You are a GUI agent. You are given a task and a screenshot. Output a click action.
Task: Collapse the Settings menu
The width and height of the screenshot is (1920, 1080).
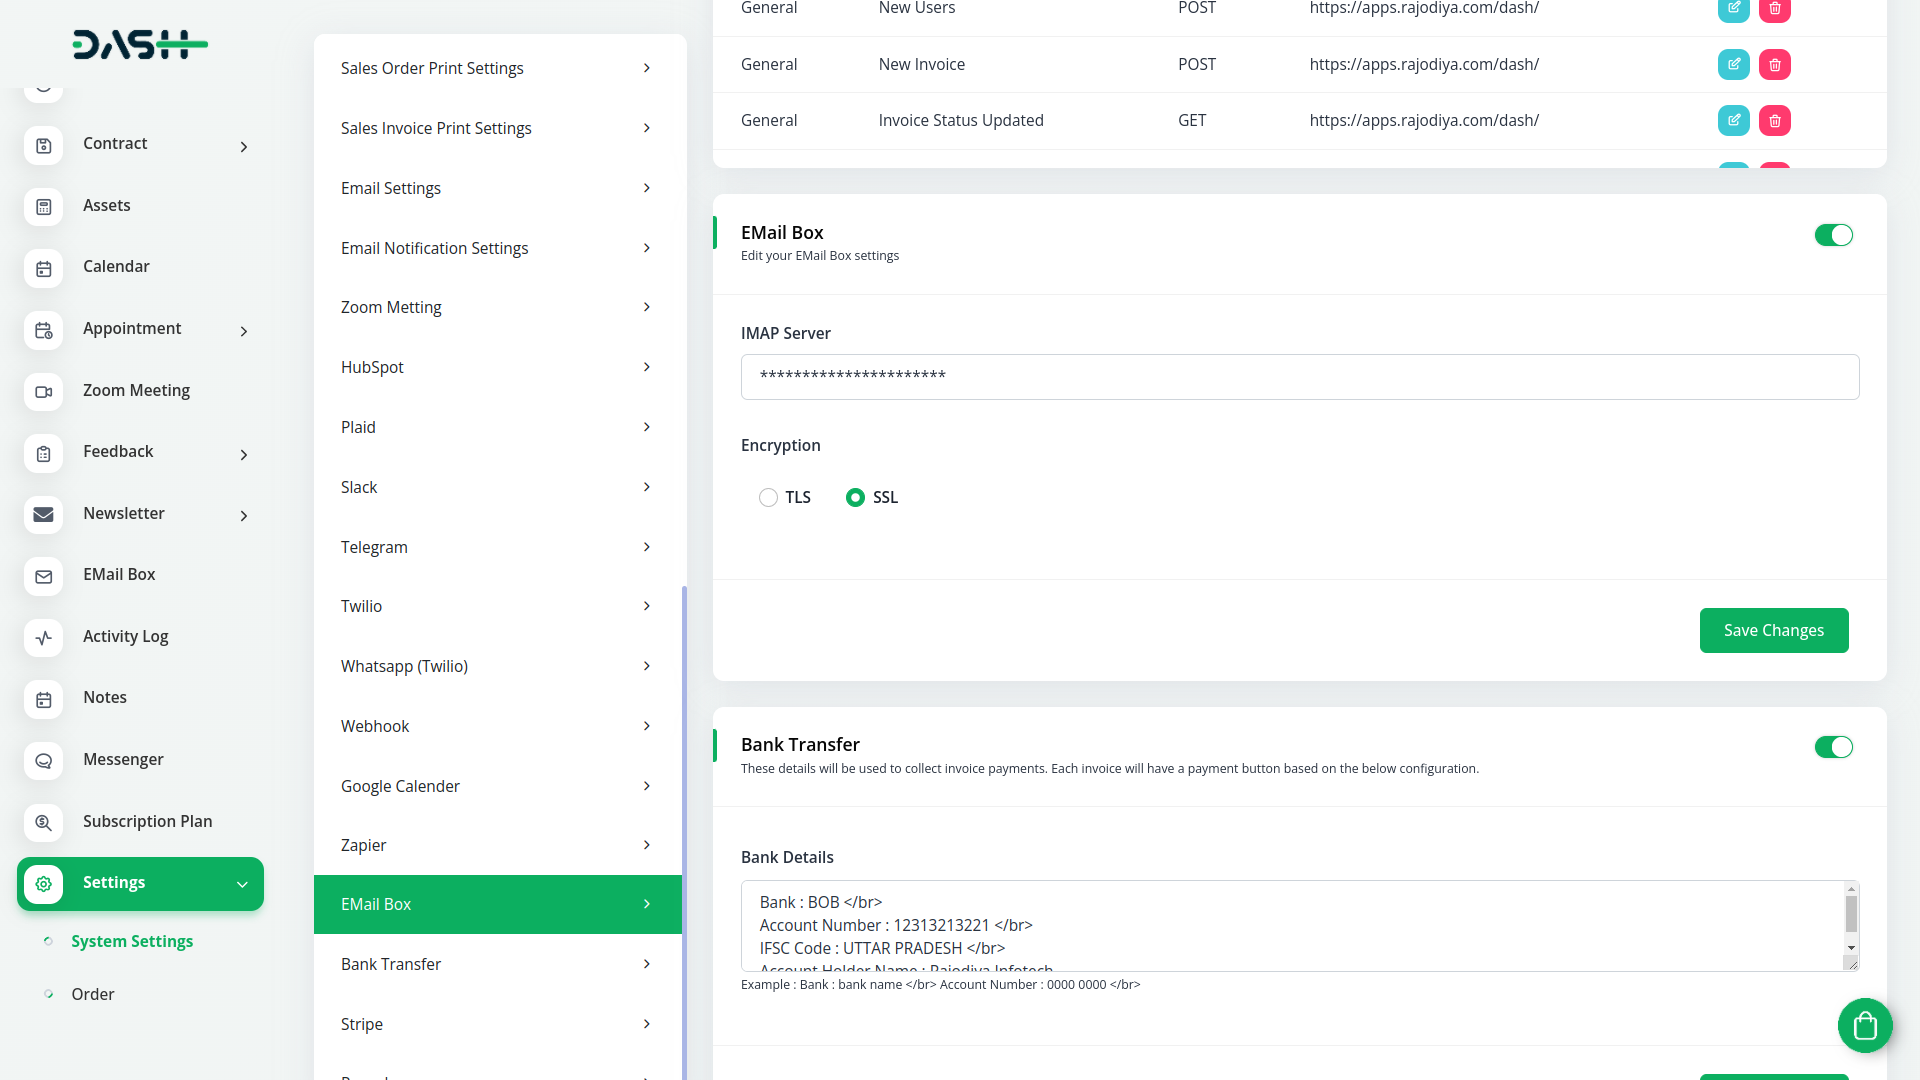click(242, 884)
